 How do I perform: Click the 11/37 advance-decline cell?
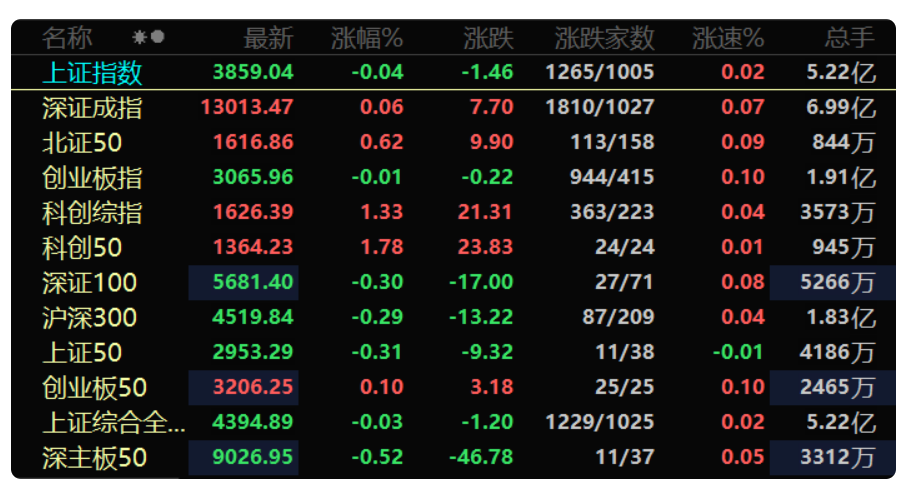[625, 458]
